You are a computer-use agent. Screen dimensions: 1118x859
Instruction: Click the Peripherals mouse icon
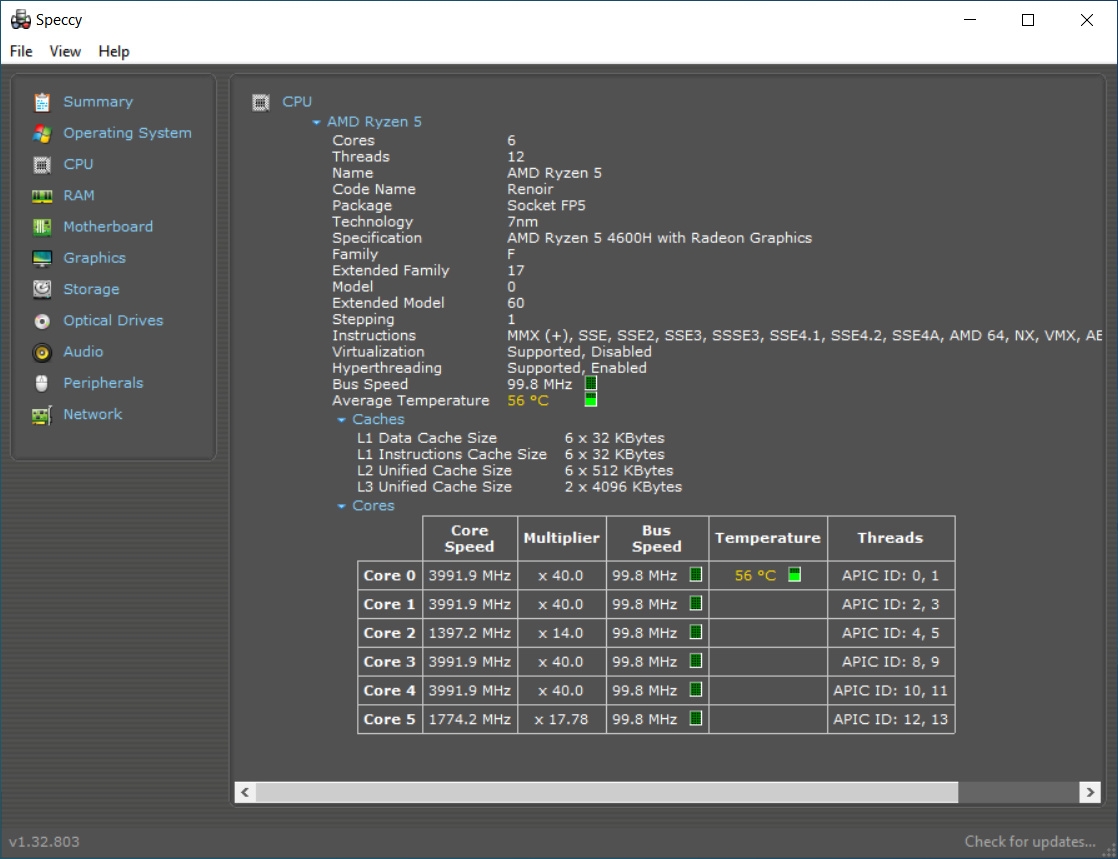click(42, 384)
